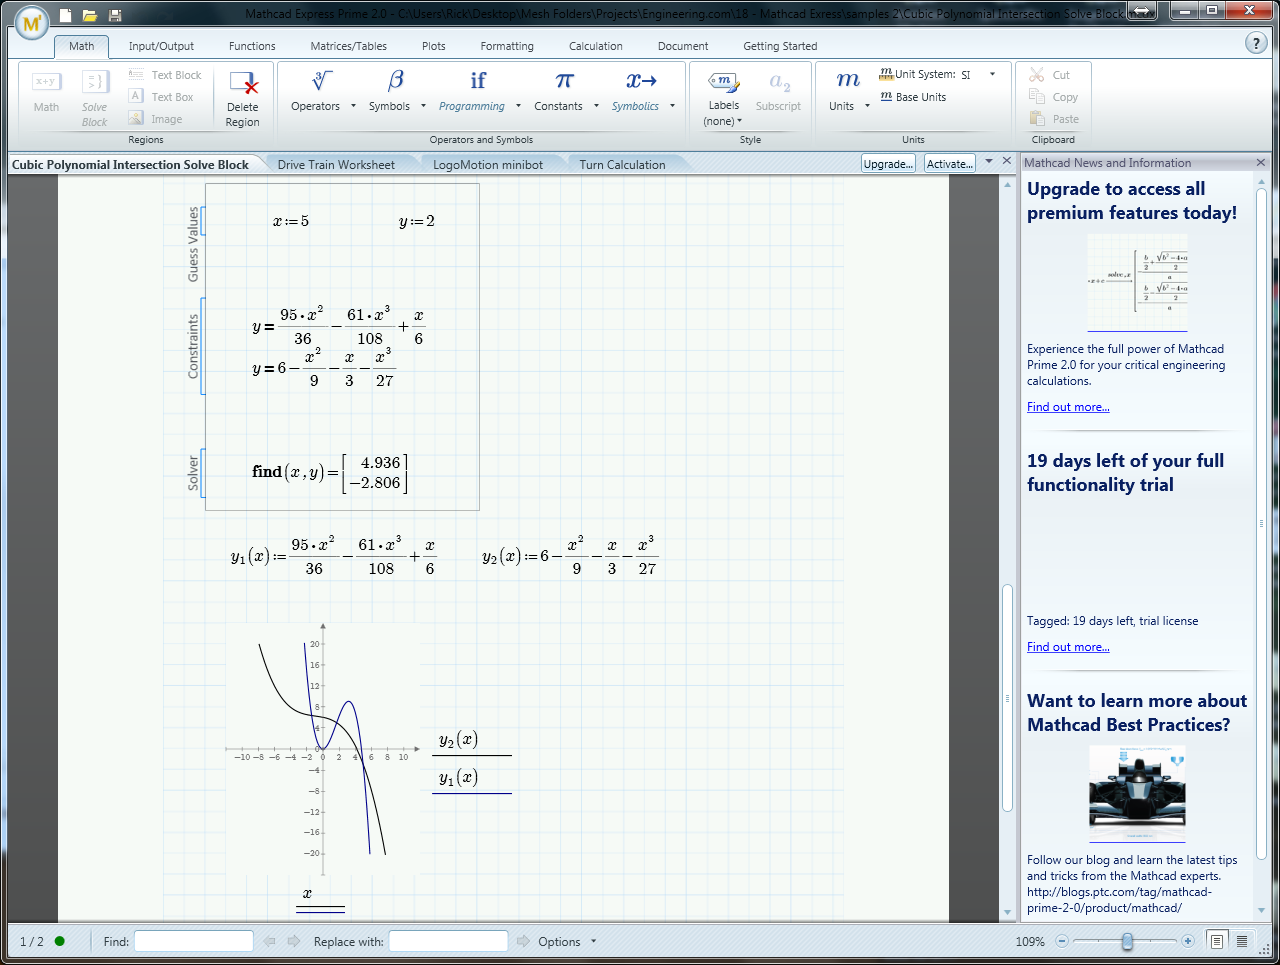The height and width of the screenshot is (965, 1280).
Task: Switch to the Input/Output ribbon tab
Action: click(161, 46)
